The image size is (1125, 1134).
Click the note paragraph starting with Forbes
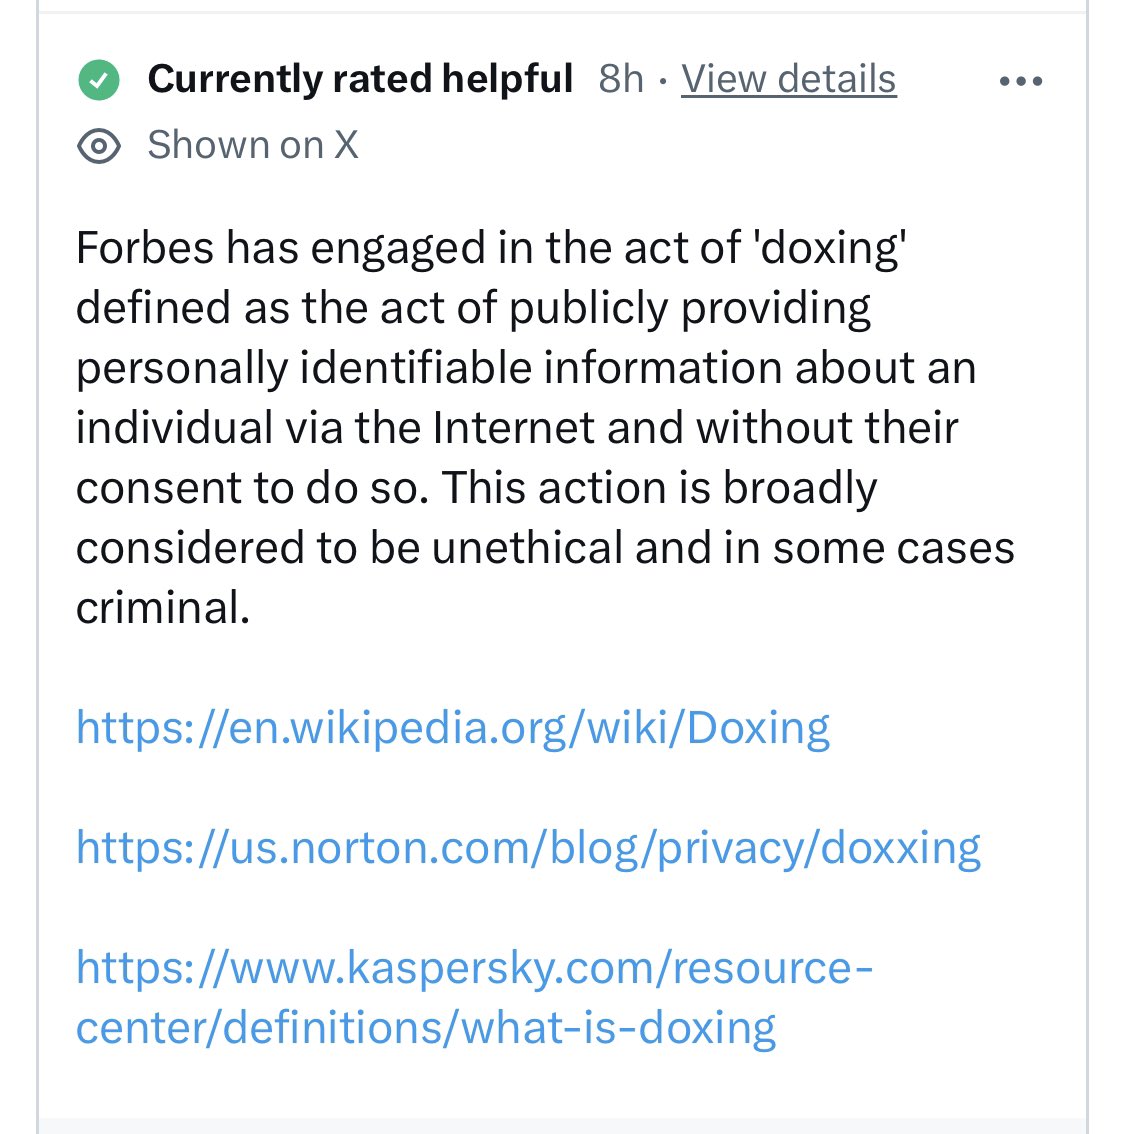(545, 427)
